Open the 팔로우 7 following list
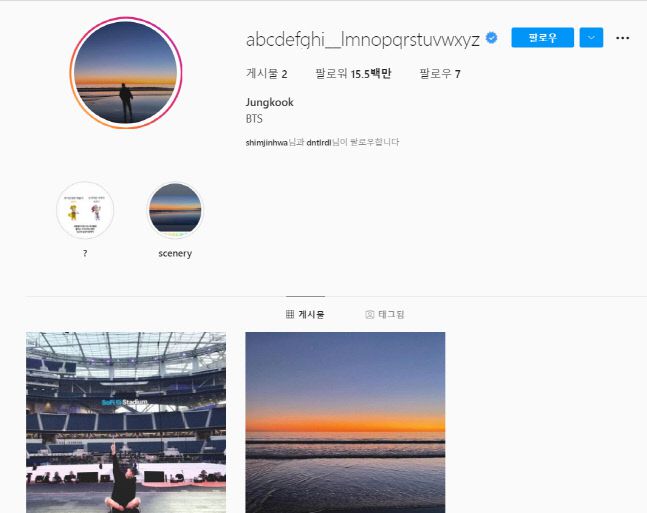Viewport: 647px width, 513px height. tap(440, 74)
